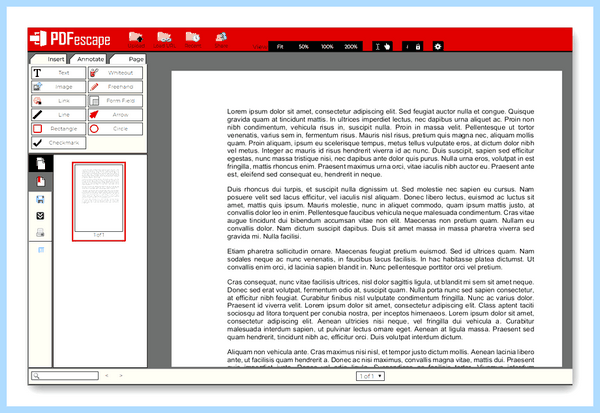
Task: Select the Arrow tool
Action: pyautogui.click(x=115, y=115)
